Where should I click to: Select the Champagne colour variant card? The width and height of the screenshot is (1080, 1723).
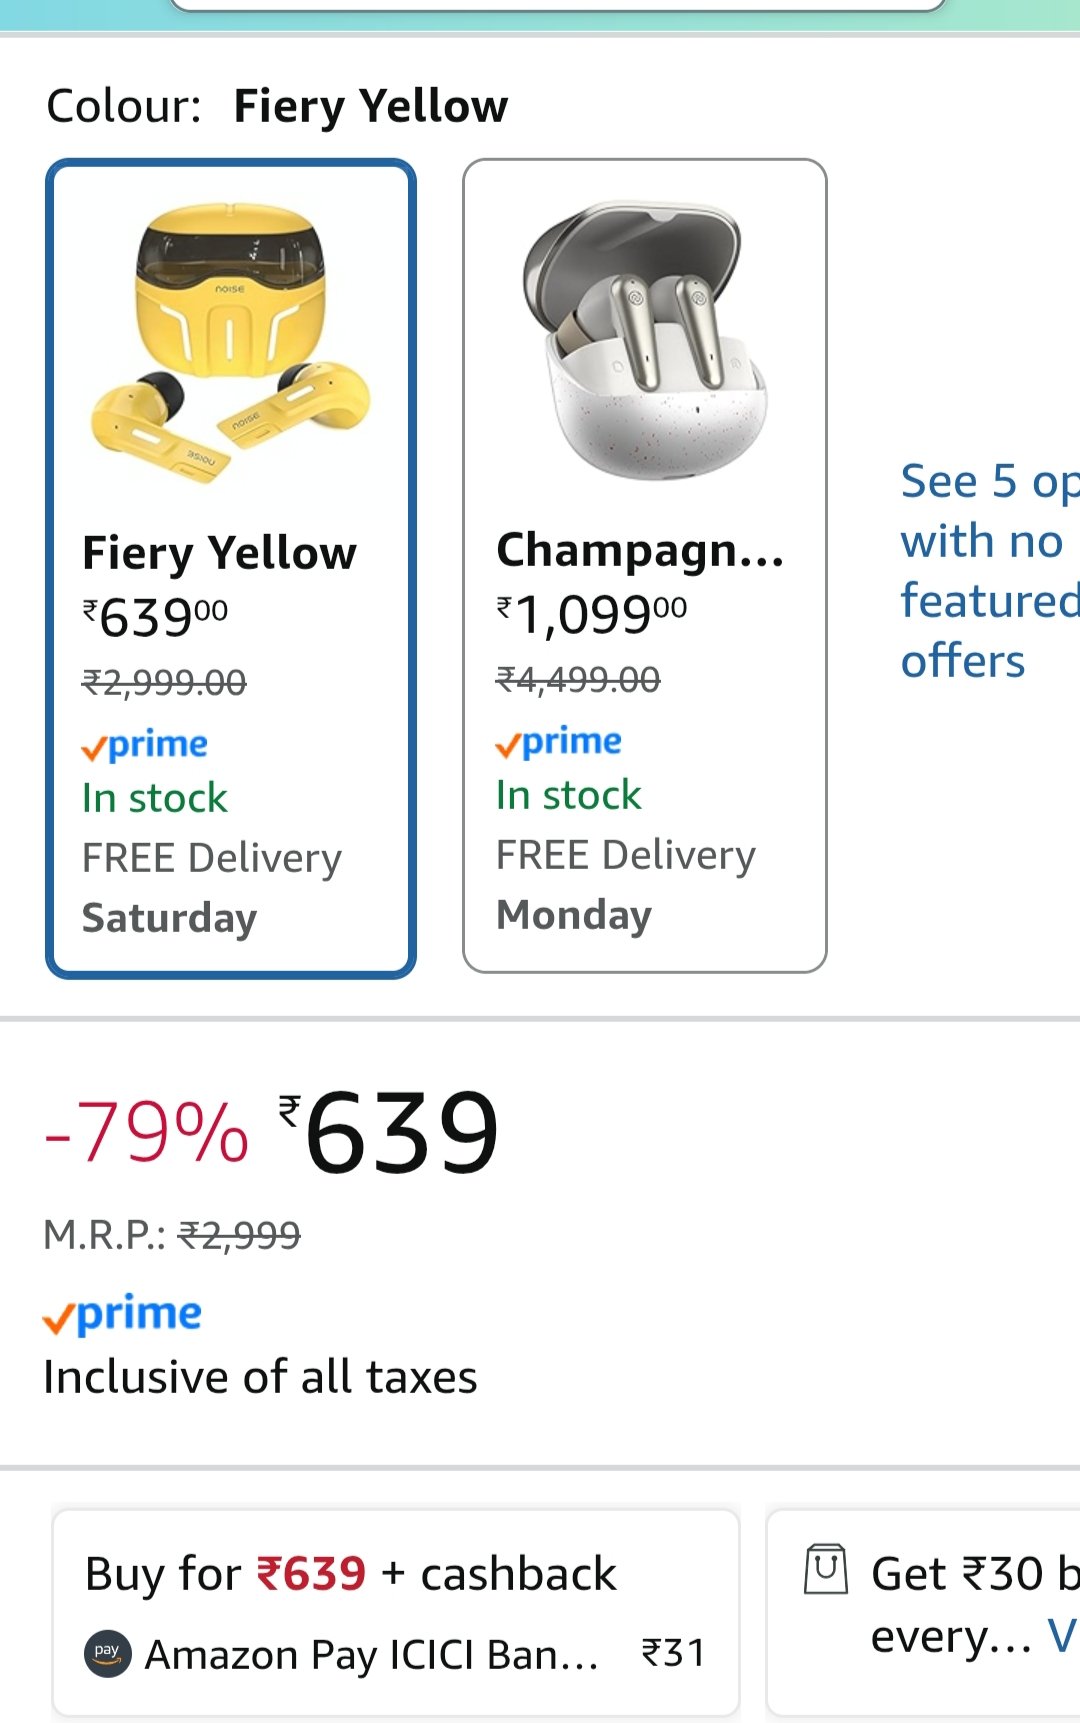[644, 566]
